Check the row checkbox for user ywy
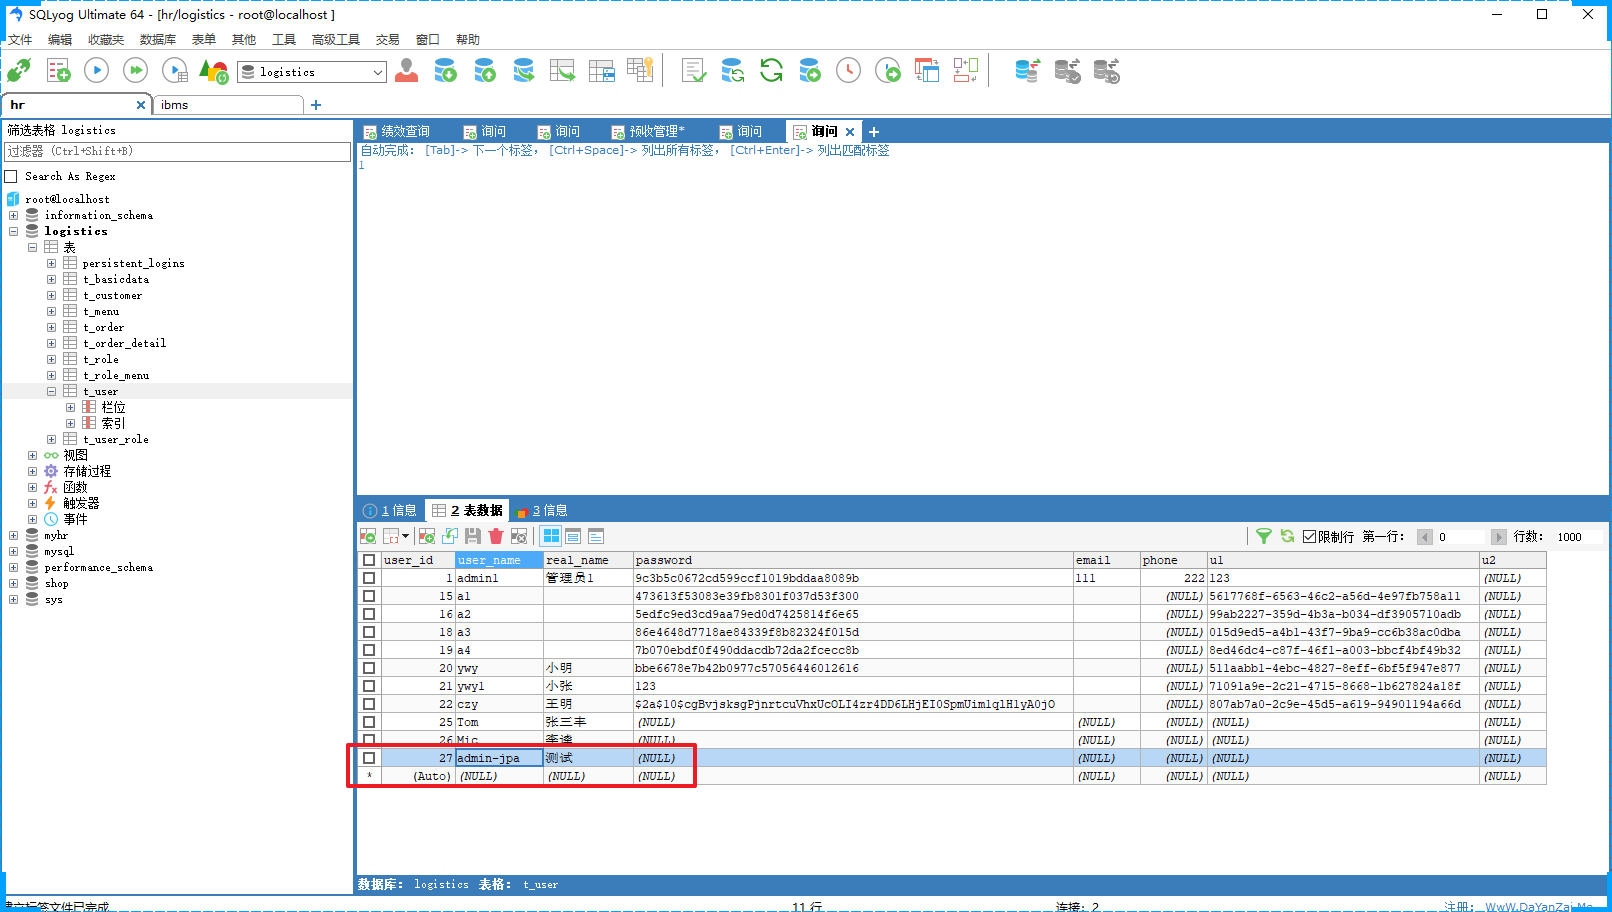The image size is (1612, 912). click(x=369, y=668)
